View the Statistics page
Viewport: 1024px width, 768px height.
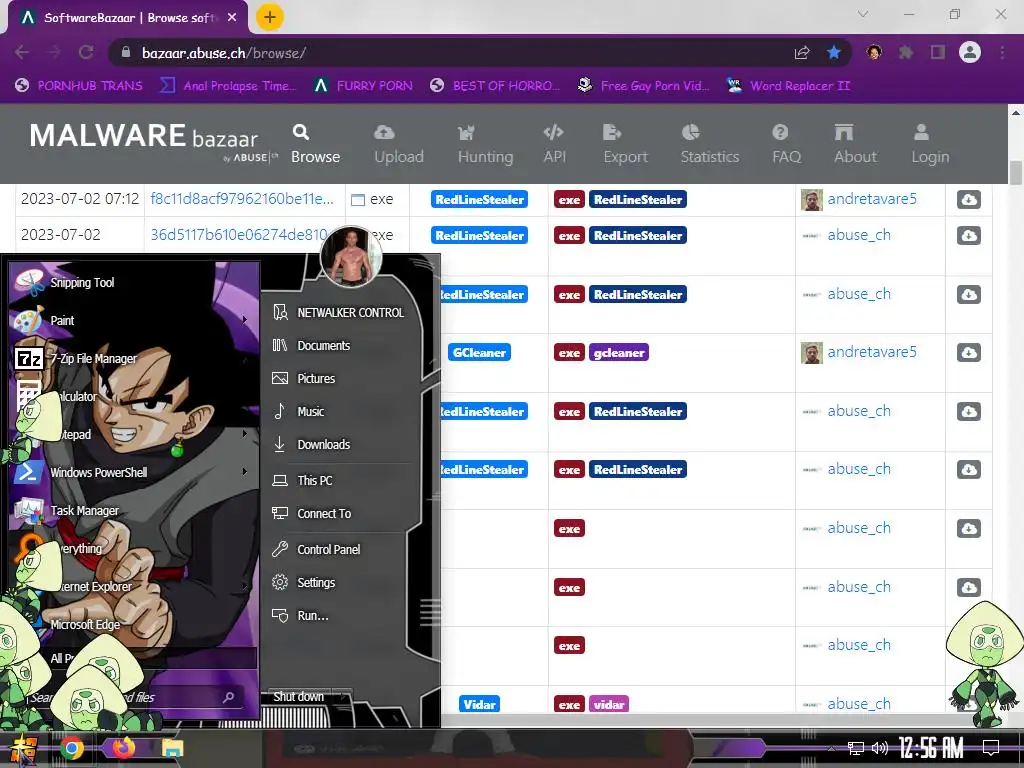click(x=709, y=144)
